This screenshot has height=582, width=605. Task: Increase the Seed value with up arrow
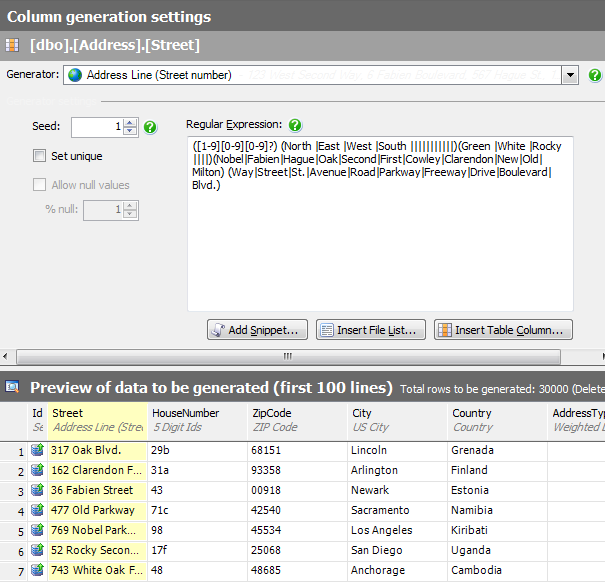(x=130, y=122)
